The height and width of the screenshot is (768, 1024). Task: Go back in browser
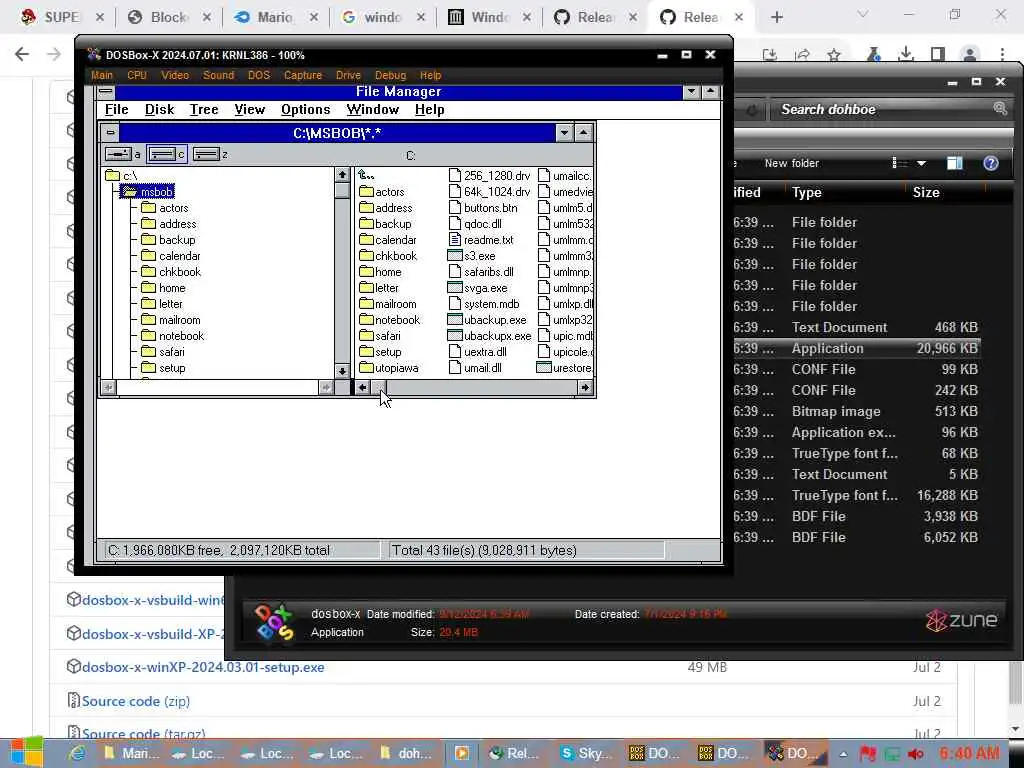point(22,54)
